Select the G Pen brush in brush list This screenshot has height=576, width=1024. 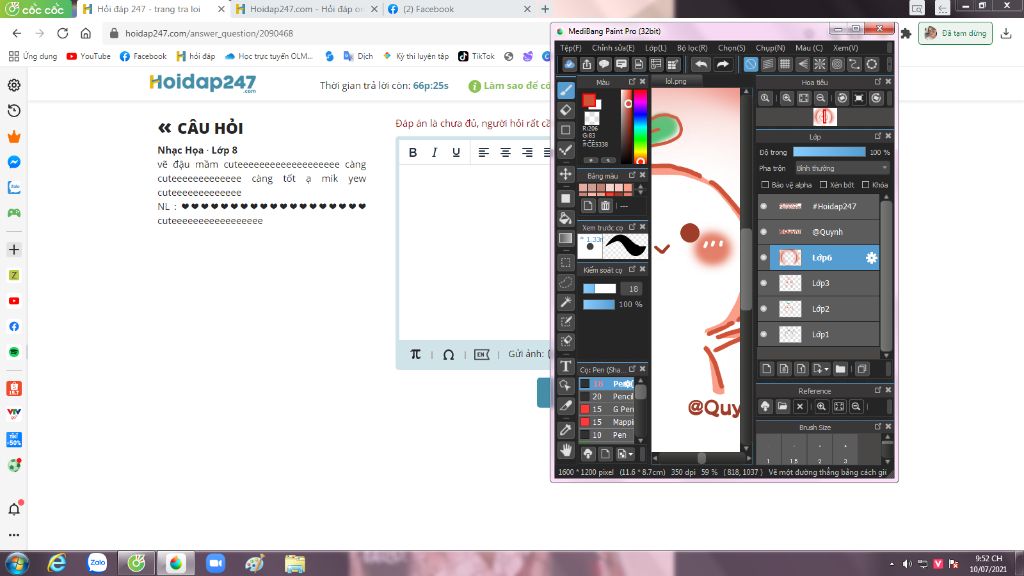(607, 409)
